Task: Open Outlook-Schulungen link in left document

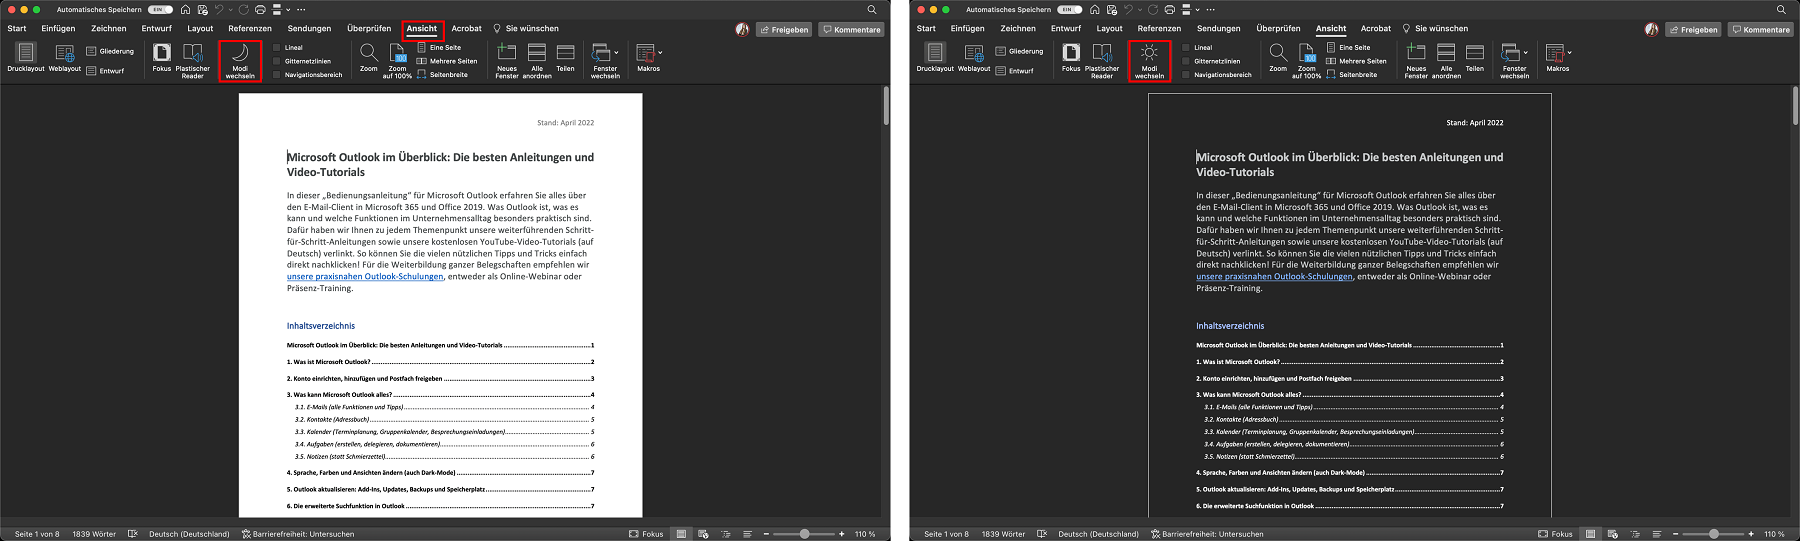Action: tap(365, 277)
